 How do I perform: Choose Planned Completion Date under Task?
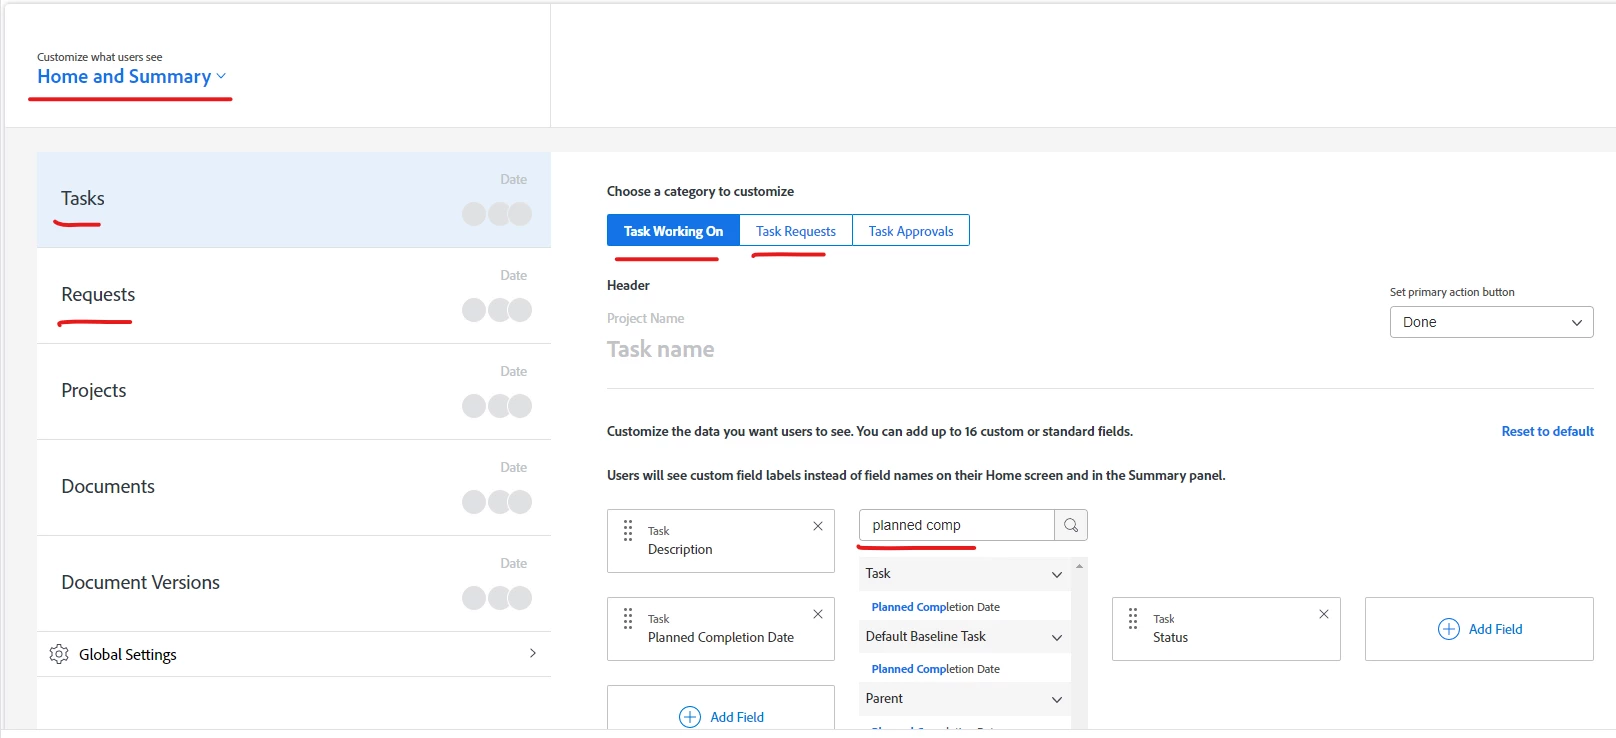coord(935,607)
